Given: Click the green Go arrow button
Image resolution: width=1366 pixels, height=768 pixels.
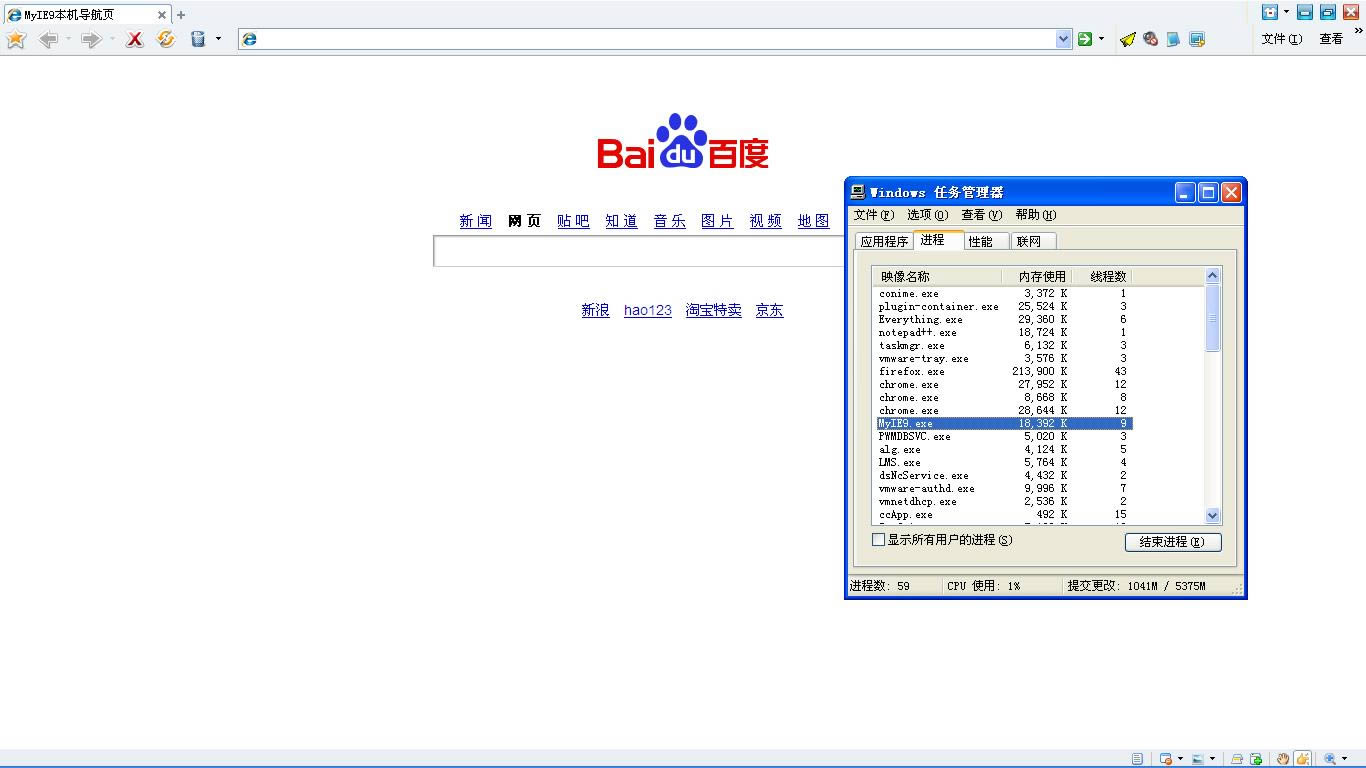Looking at the screenshot, I should [1085, 39].
